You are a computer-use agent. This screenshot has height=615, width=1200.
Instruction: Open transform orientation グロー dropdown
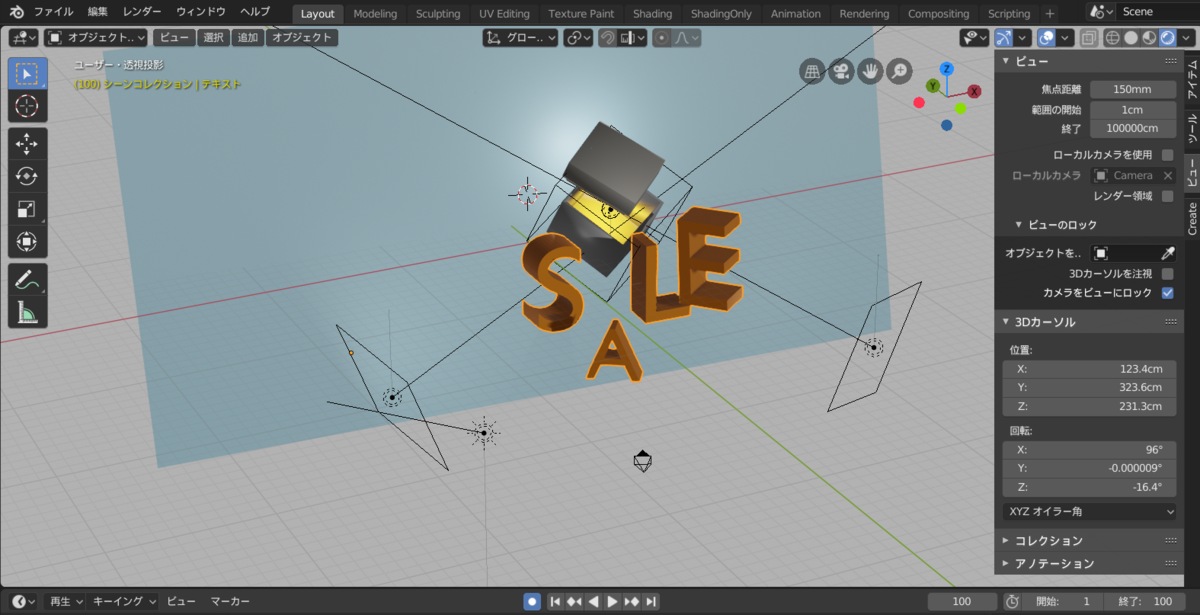point(520,38)
